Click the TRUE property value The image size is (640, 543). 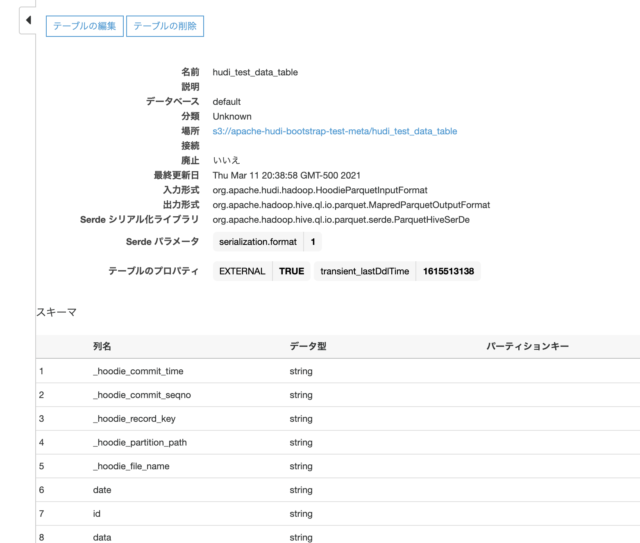291,271
